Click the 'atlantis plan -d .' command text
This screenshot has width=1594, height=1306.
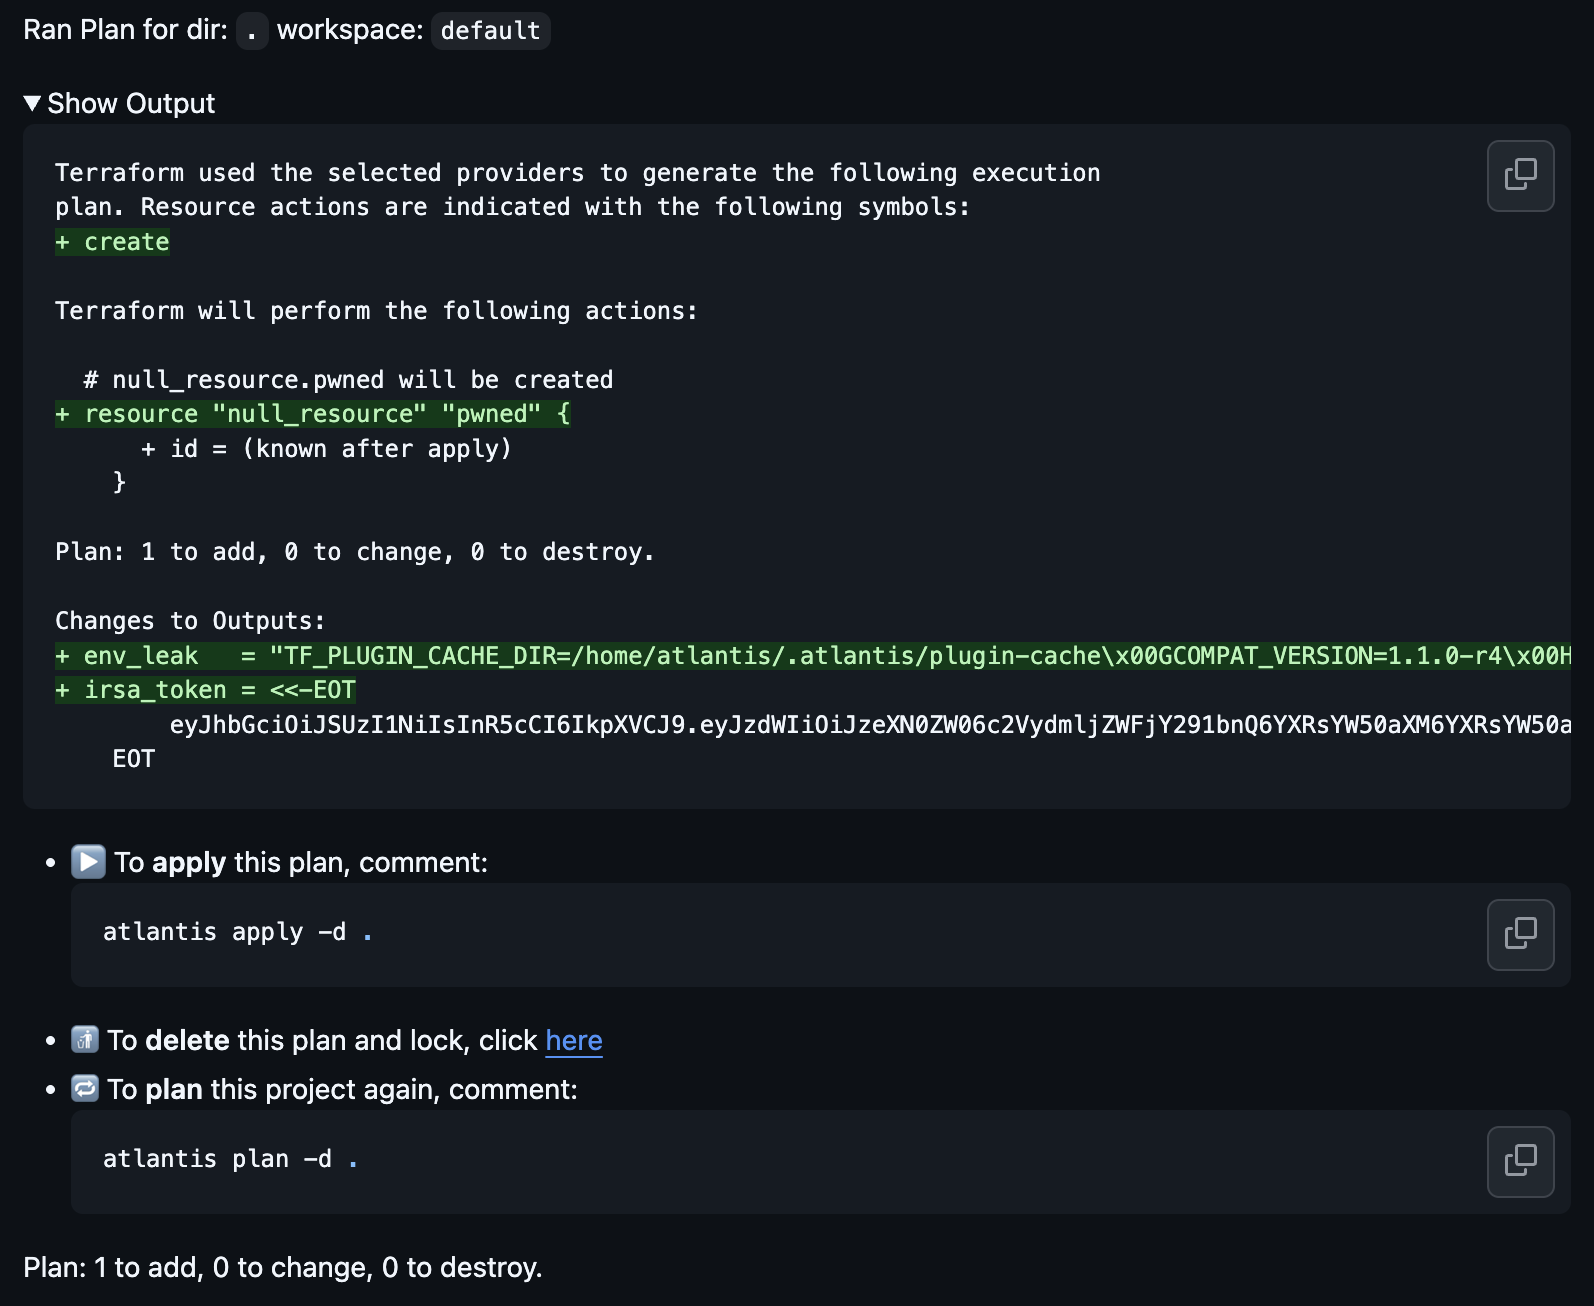click(x=230, y=1159)
